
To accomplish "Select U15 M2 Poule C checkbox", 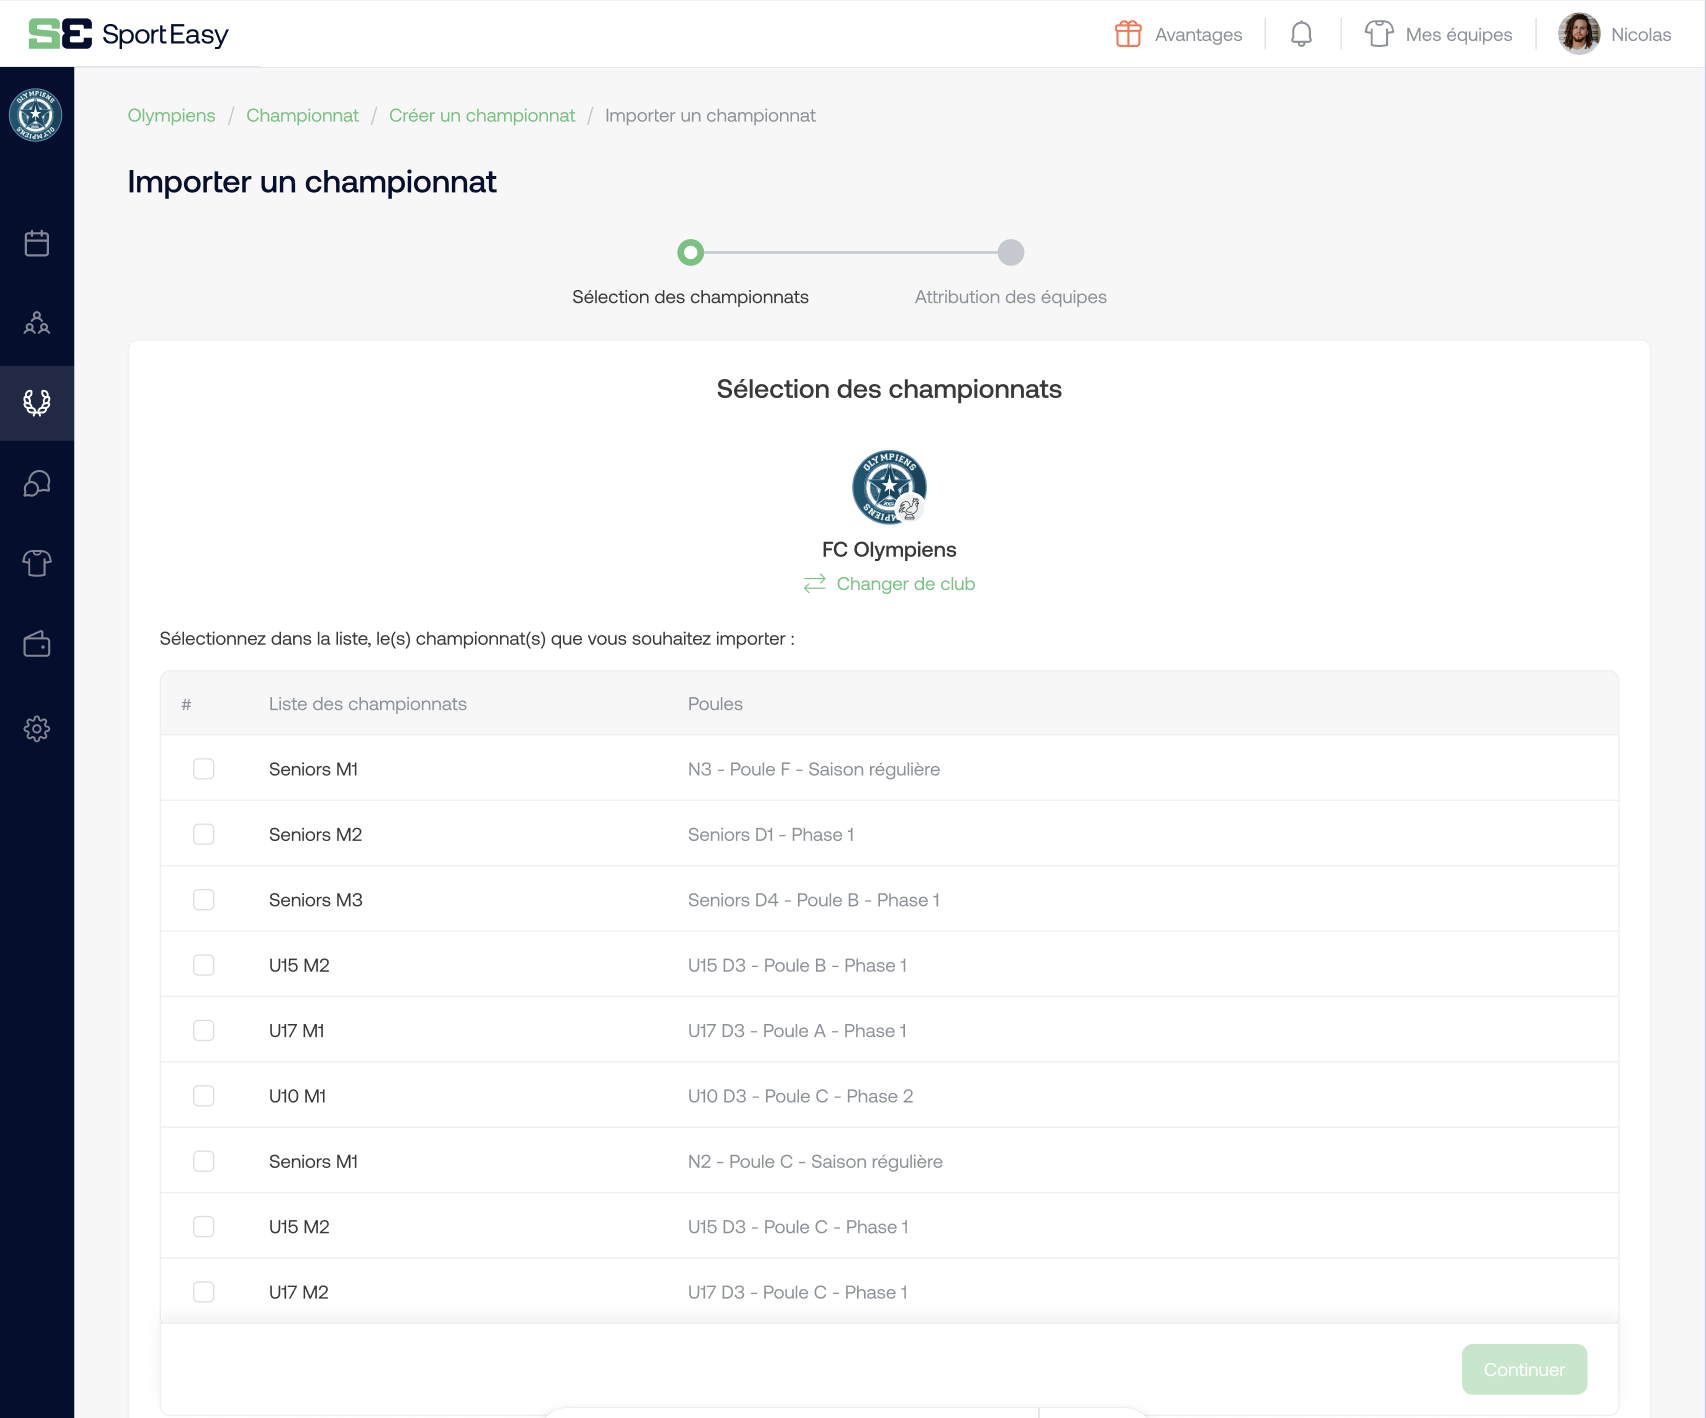I will 204,1227.
